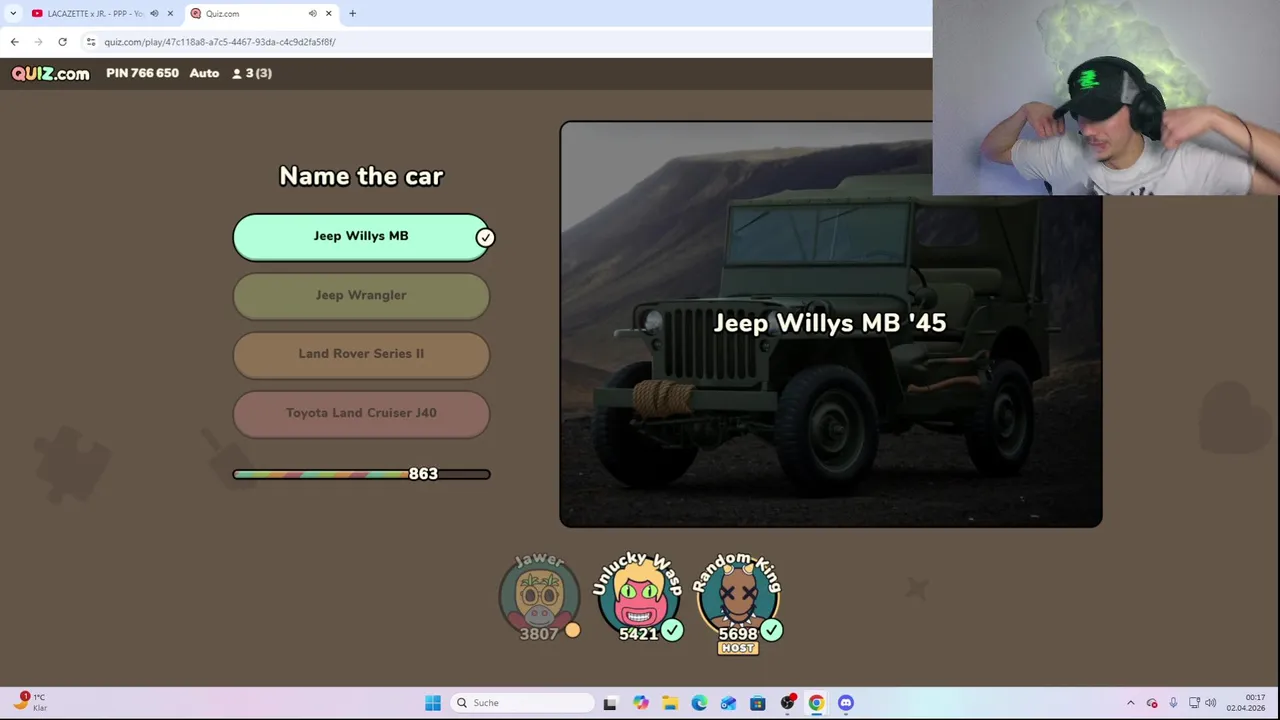Viewport: 1280px width, 720px height.
Task: Expand the hidden system tray icons
Action: 1131,703
